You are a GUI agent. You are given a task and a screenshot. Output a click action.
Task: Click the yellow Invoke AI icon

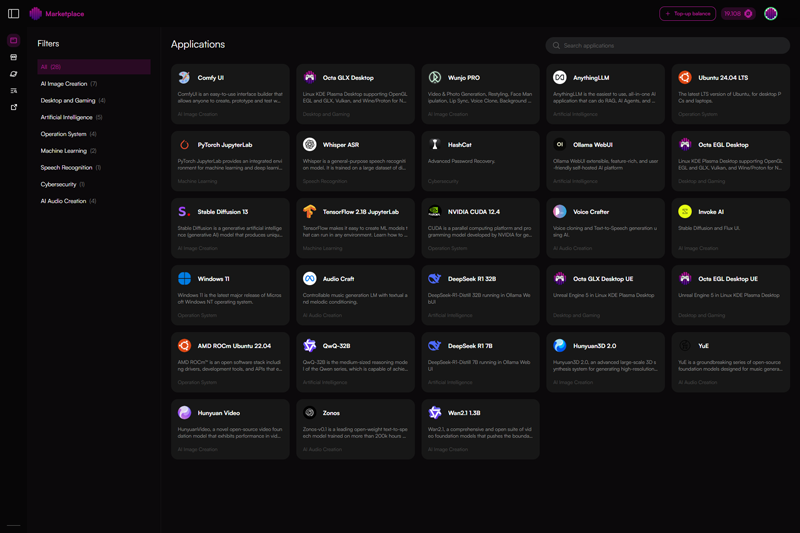click(x=685, y=212)
